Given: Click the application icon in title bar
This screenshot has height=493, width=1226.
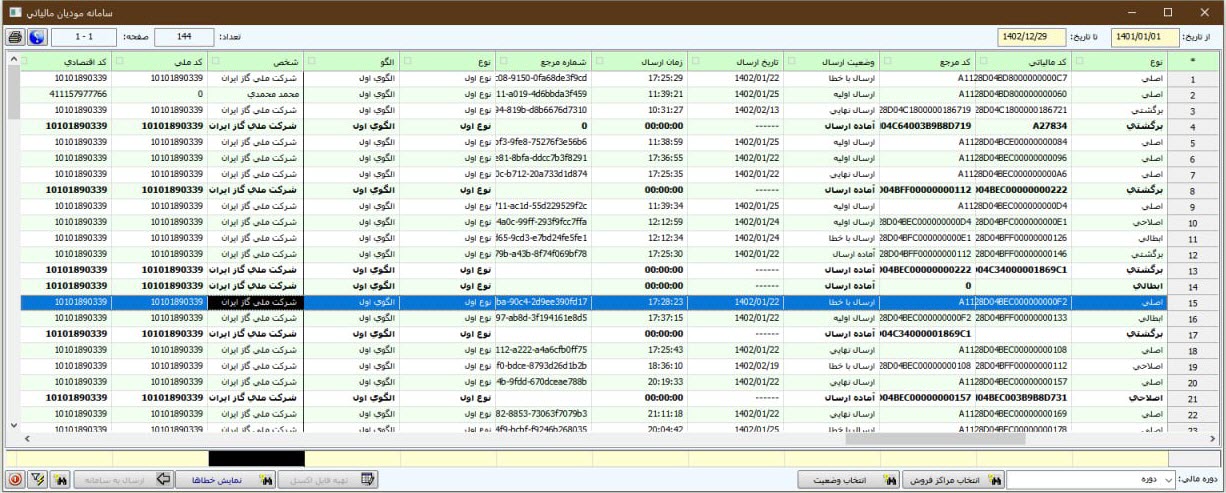Looking at the screenshot, I should click(x=15, y=11).
